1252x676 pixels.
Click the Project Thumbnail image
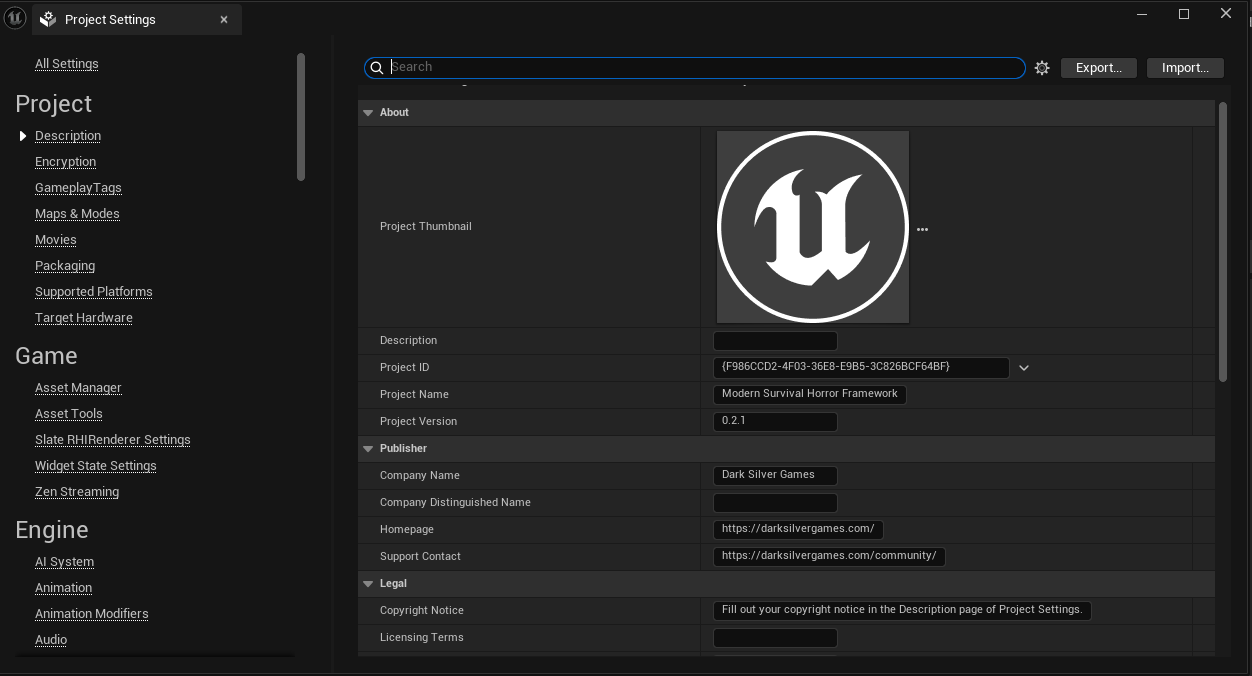pyautogui.click(x=812, y=227)
